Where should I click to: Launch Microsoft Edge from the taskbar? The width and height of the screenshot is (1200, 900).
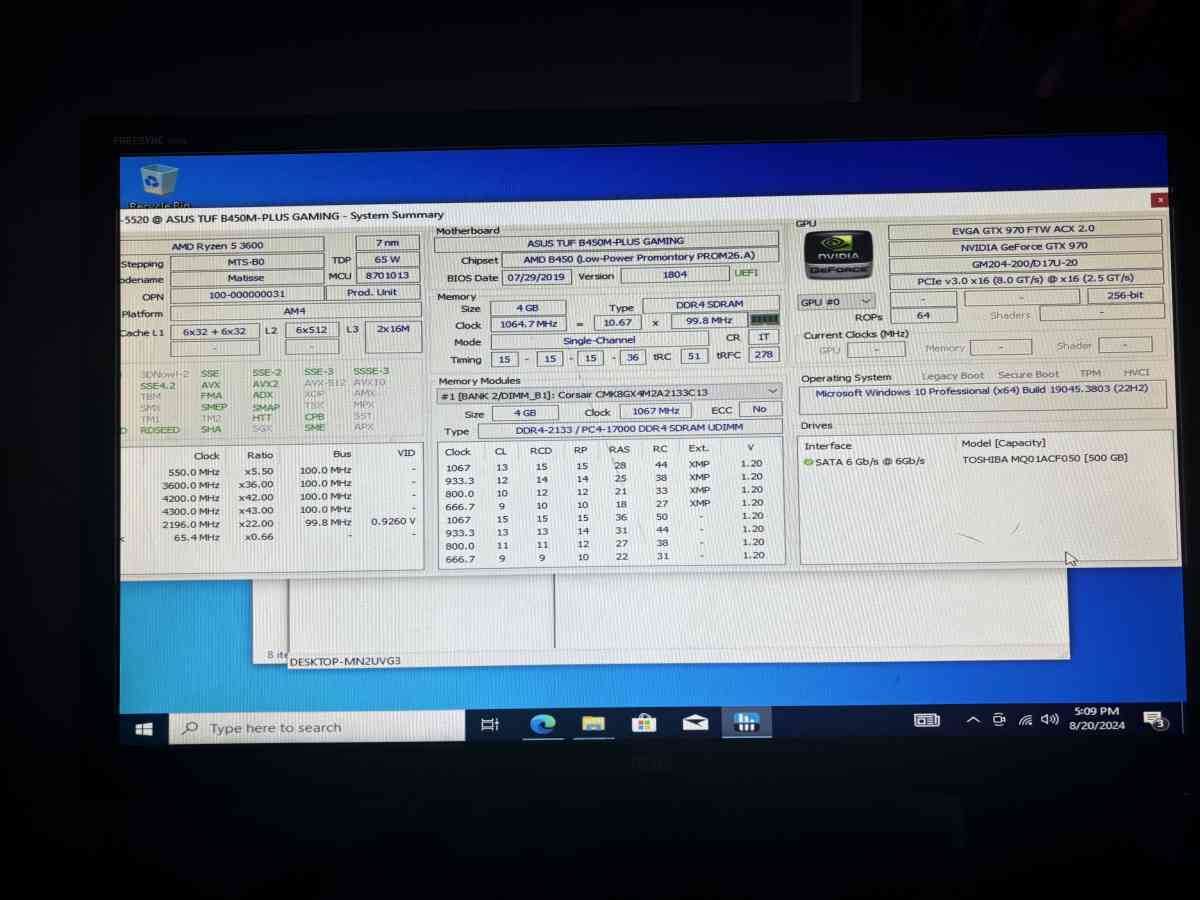[x=543, y=722]
